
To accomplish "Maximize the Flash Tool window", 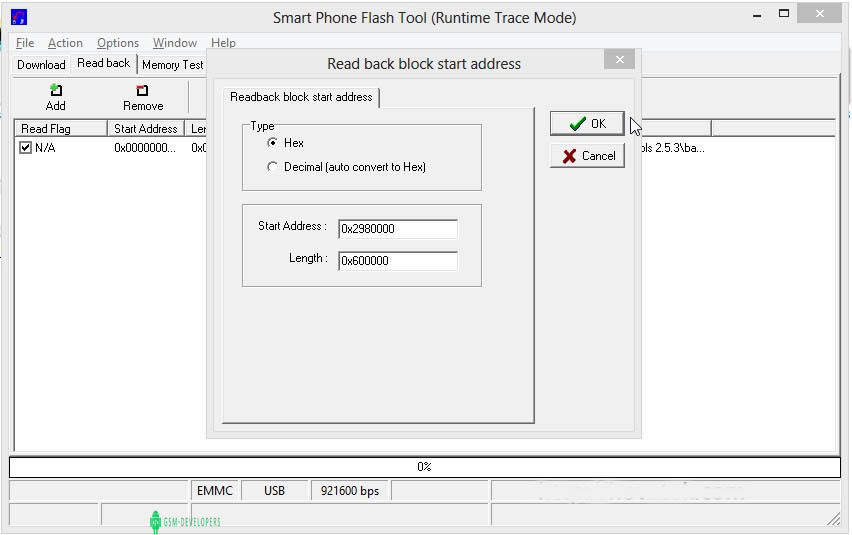I will 784,14.
